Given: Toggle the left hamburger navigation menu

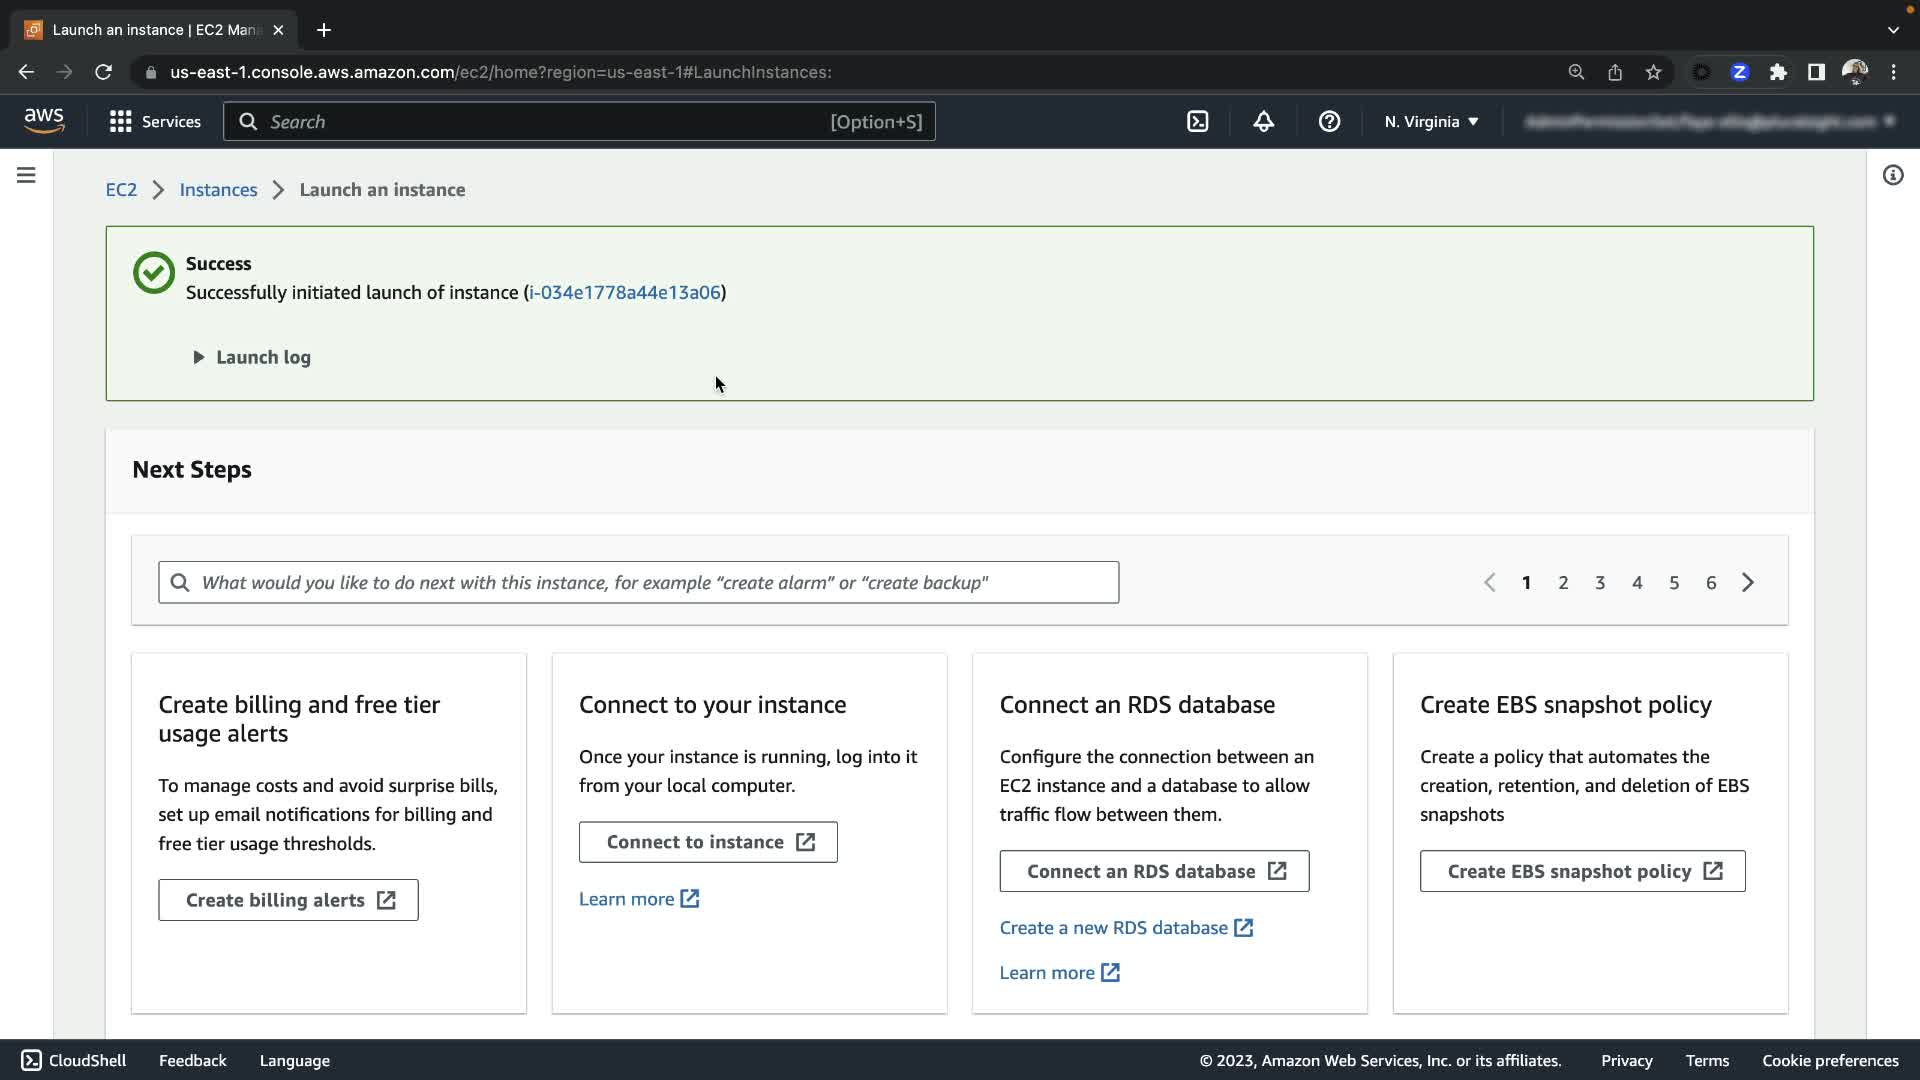Looking at the screenshot, I should [27, 175].
